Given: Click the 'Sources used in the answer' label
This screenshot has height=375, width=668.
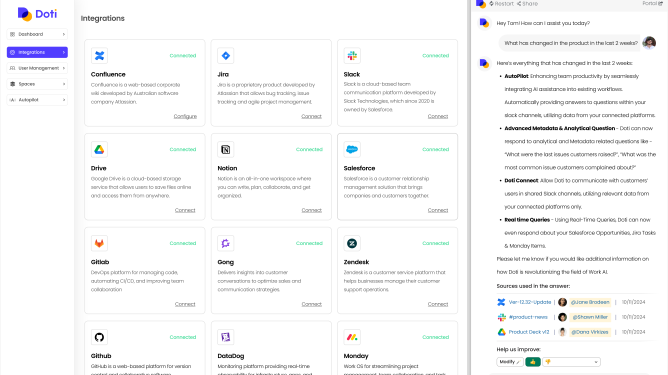Looking at the screenshot, I should (x=533, y=286).
